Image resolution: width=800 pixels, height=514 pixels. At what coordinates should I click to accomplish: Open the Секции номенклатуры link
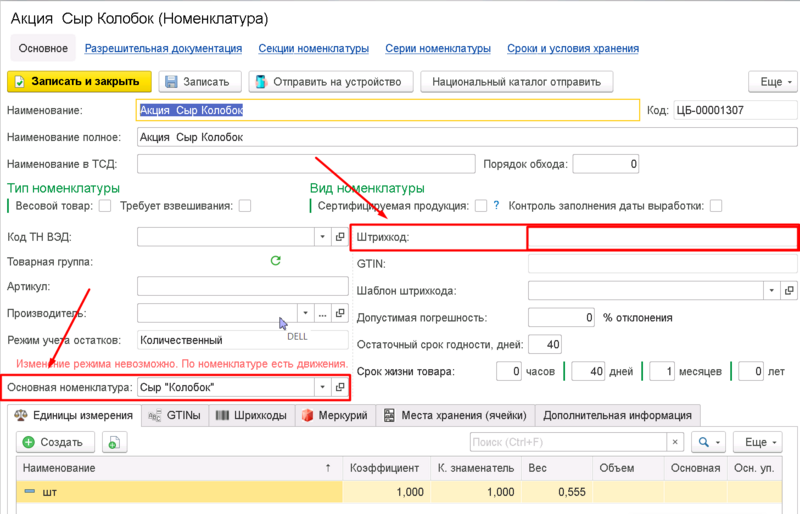click(313, 48)
